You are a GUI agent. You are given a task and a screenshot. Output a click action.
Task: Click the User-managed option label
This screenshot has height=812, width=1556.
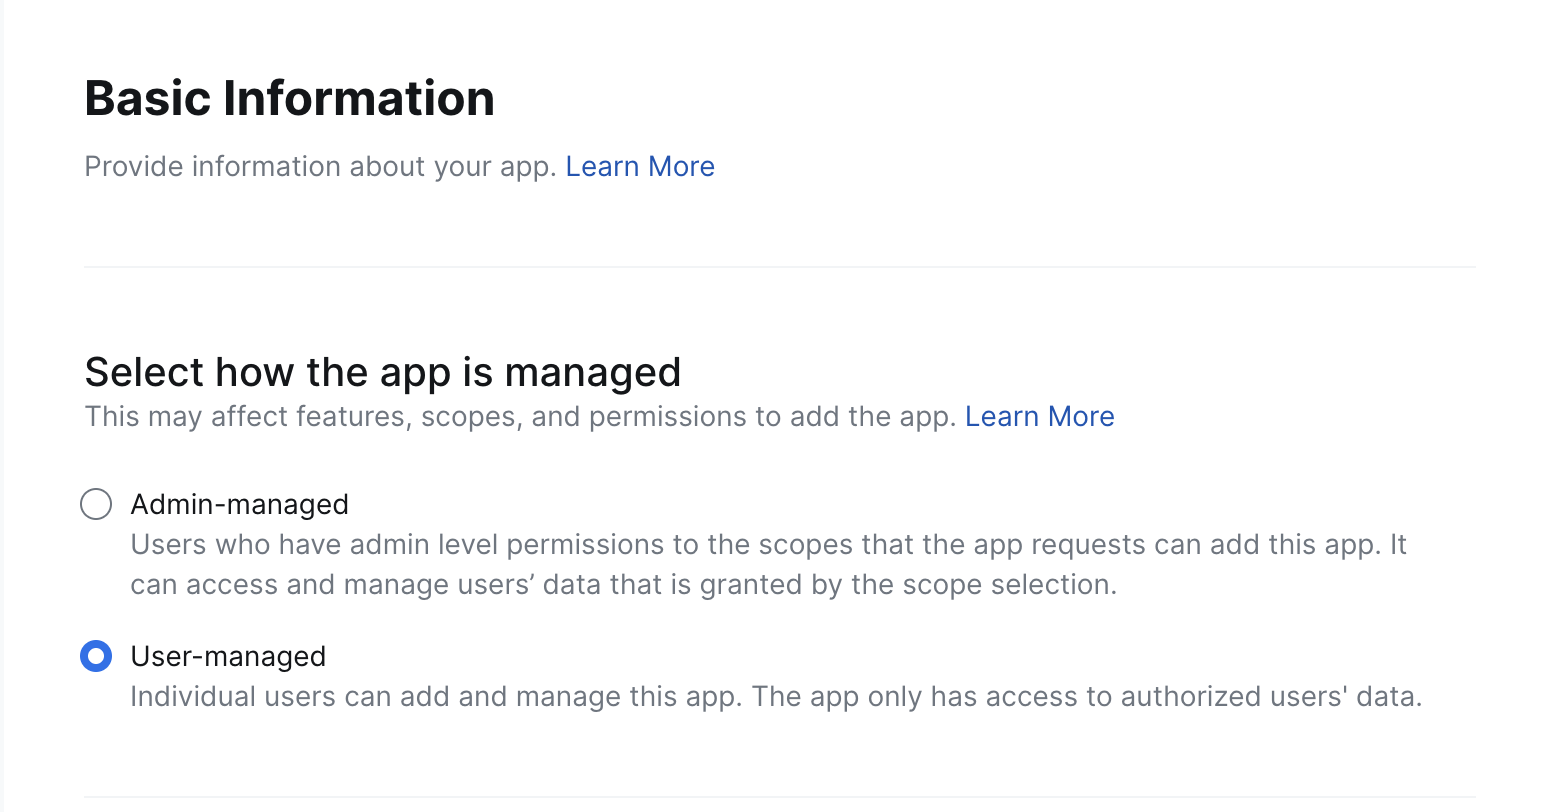[x=228, y=656]
